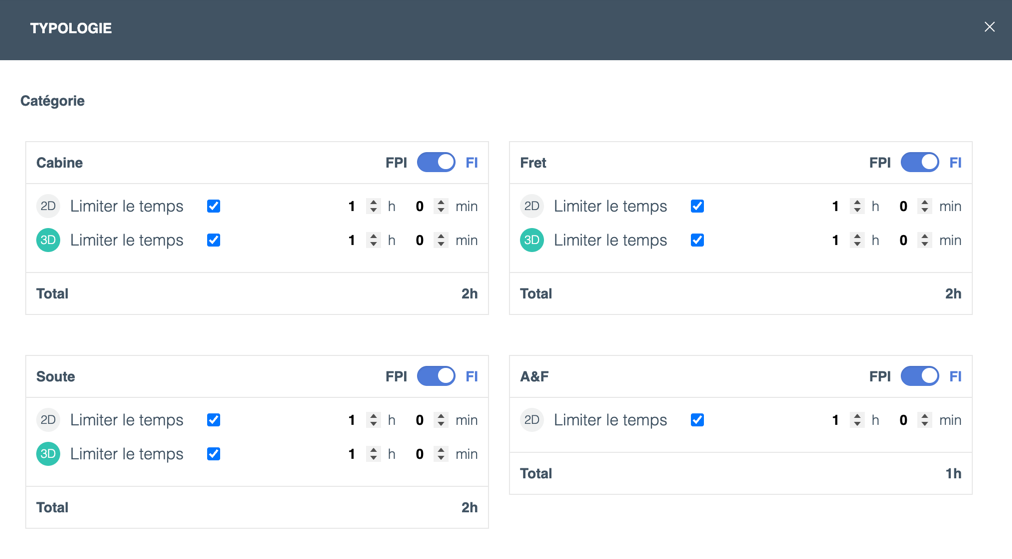This screenshot has width=1012, height=559.
Task: Click the 2D badge in Fret
Action: [532, 206]
